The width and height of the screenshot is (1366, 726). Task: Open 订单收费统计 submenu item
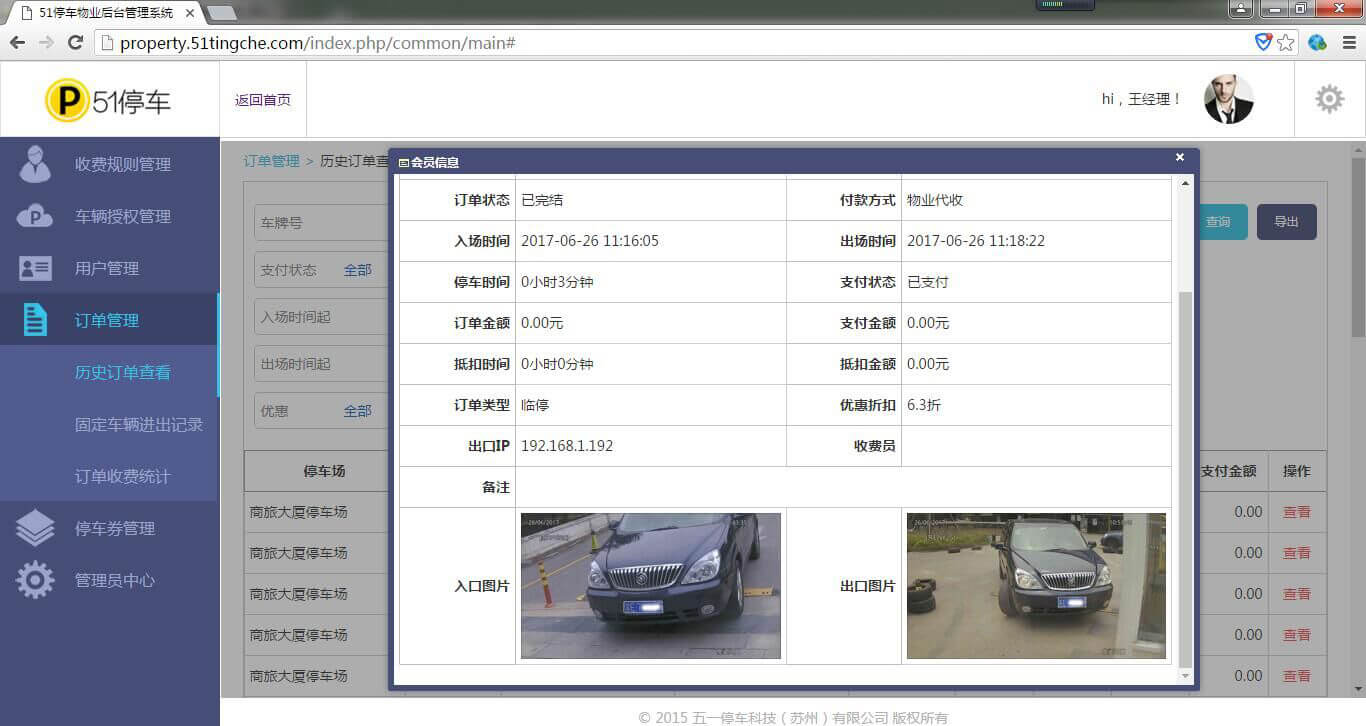pyautogui.click(x=122, y=476)
